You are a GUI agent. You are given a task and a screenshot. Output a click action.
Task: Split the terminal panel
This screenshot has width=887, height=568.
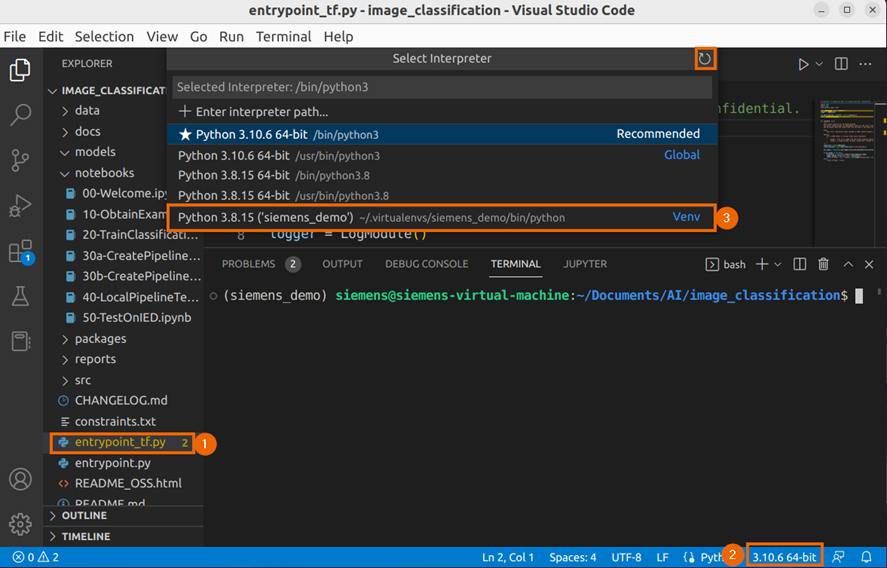click(800, 264)
